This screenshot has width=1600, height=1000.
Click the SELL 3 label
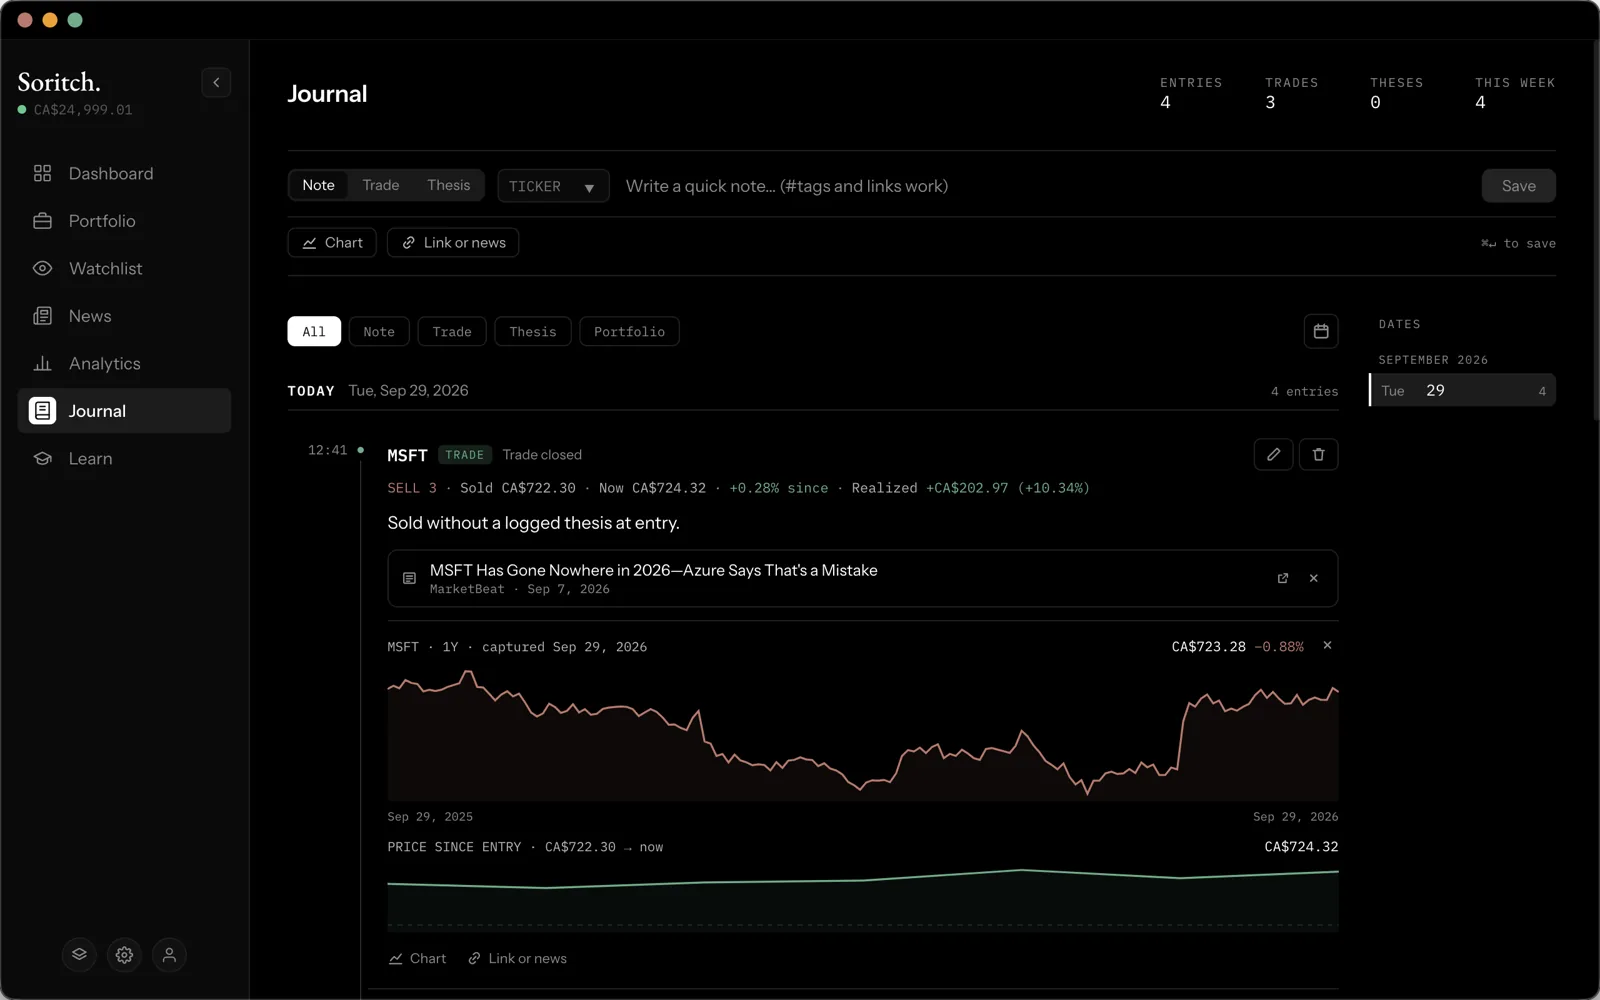pos(412,488)
